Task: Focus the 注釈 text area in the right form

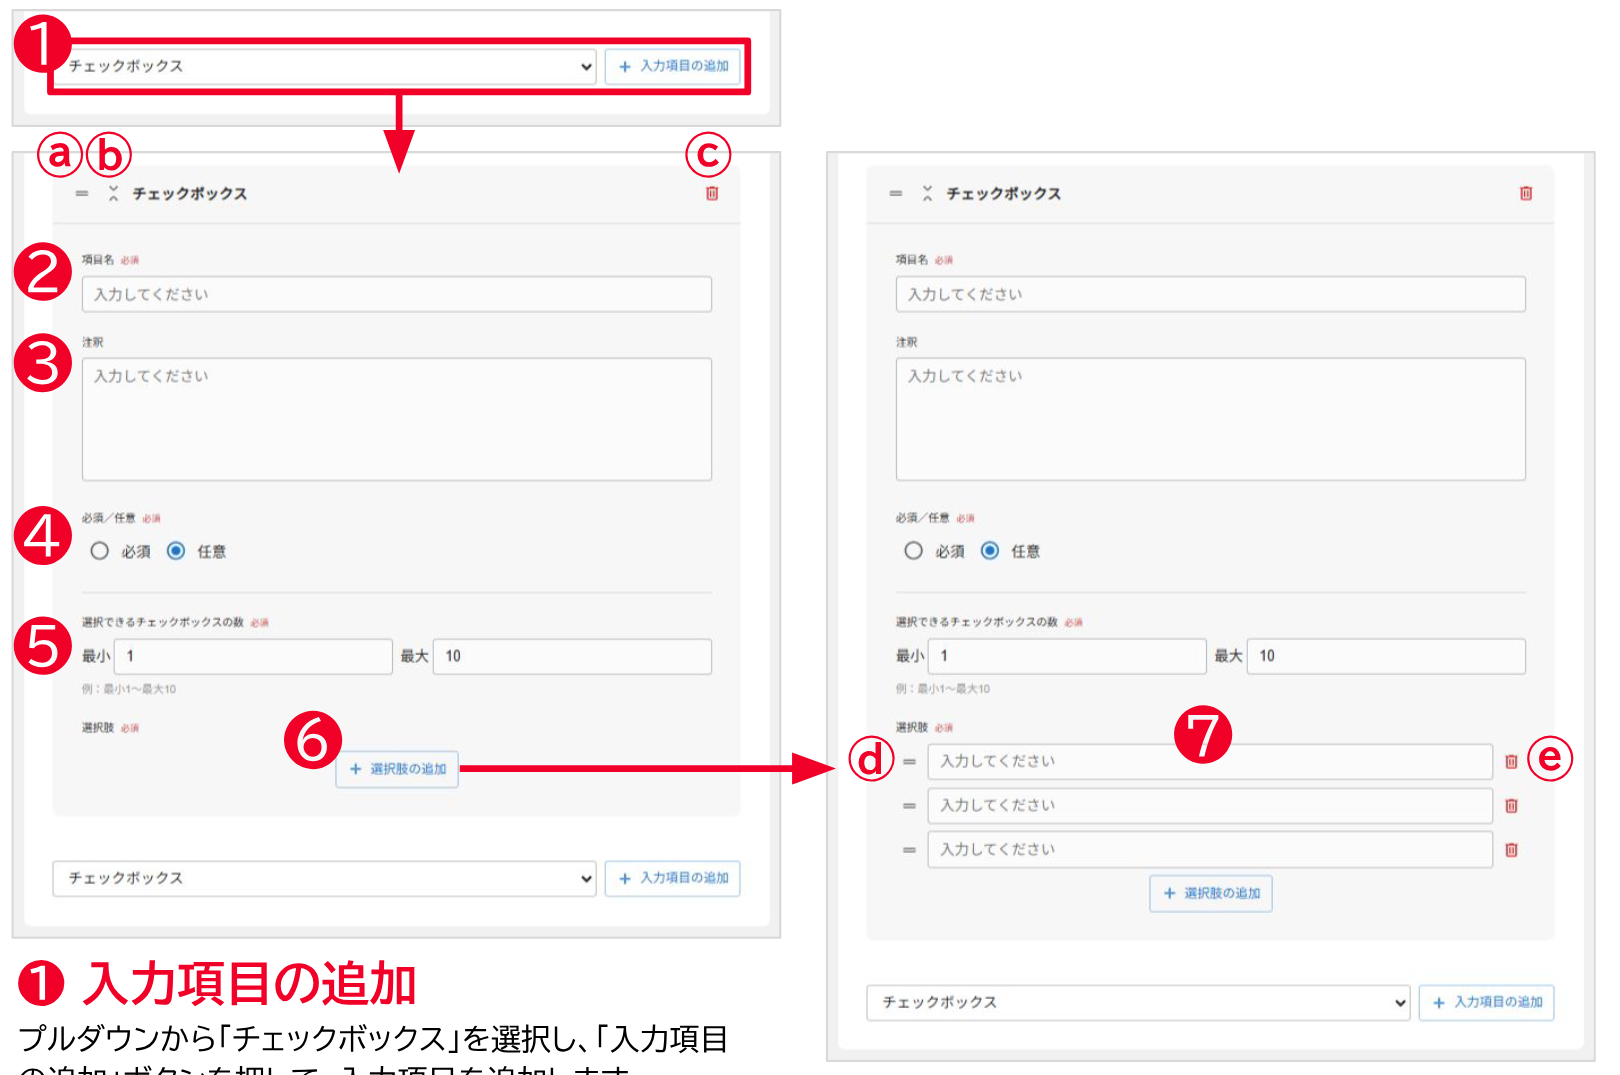Action: pyautogui.click(x=1211, y=420)
